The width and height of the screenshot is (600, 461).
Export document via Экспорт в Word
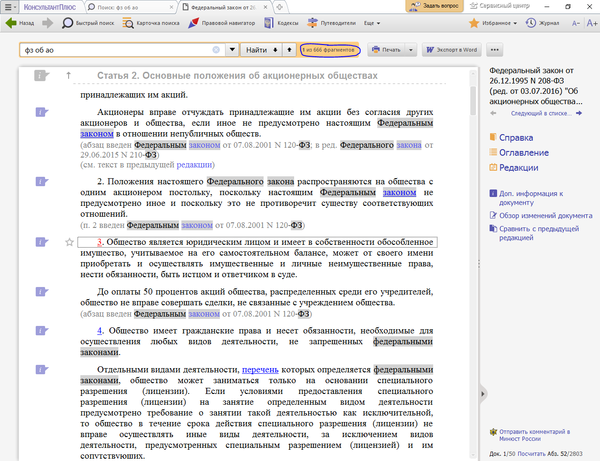(x=452, y=50)
